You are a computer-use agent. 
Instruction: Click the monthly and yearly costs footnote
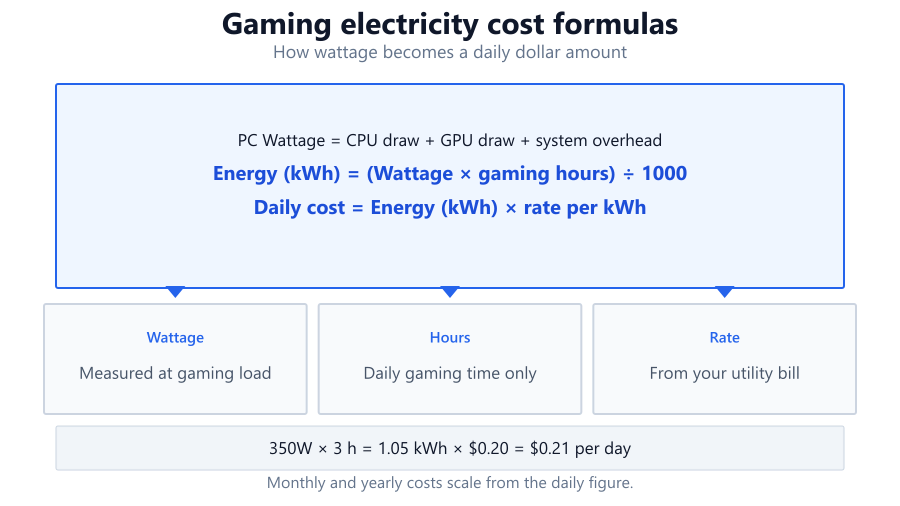pos(450,483)
